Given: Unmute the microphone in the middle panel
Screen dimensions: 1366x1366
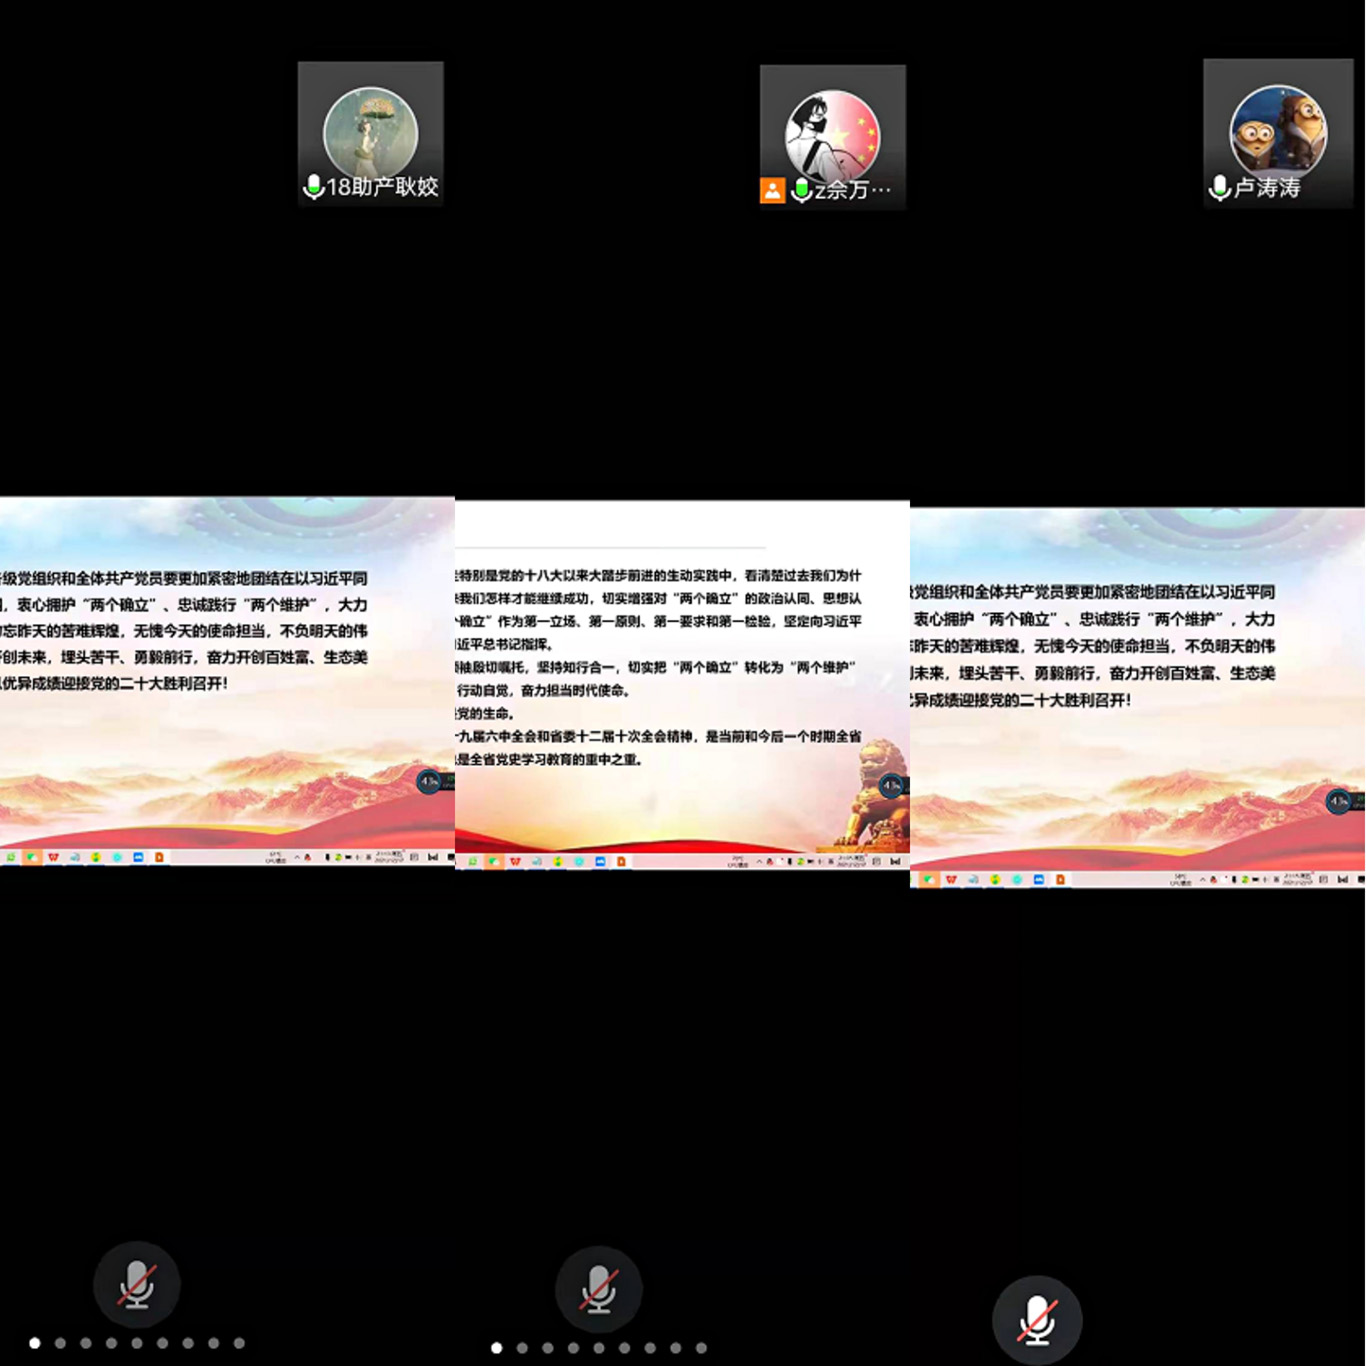Looking at the screenshot, I should pos(598,1289).
